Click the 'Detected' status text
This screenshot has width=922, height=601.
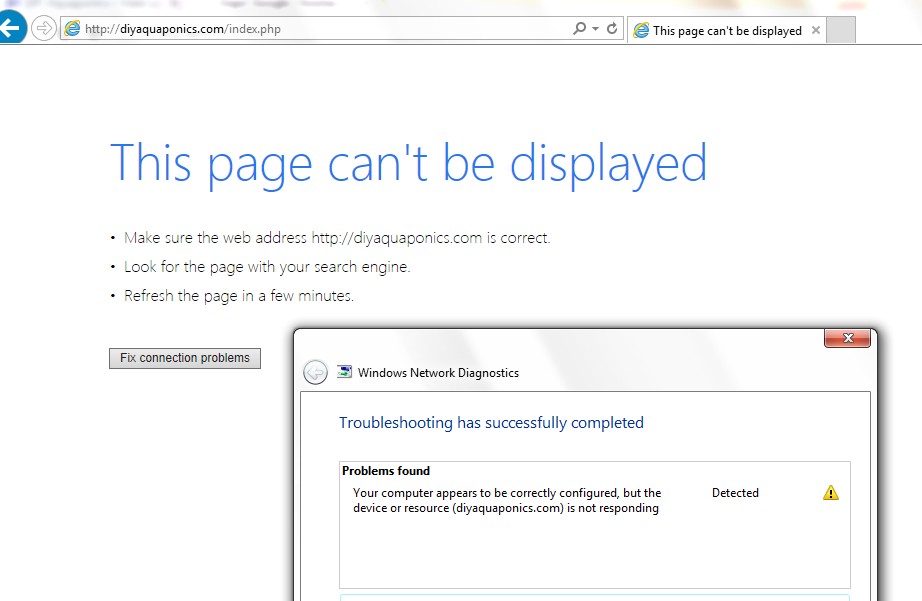pos(735,493)
